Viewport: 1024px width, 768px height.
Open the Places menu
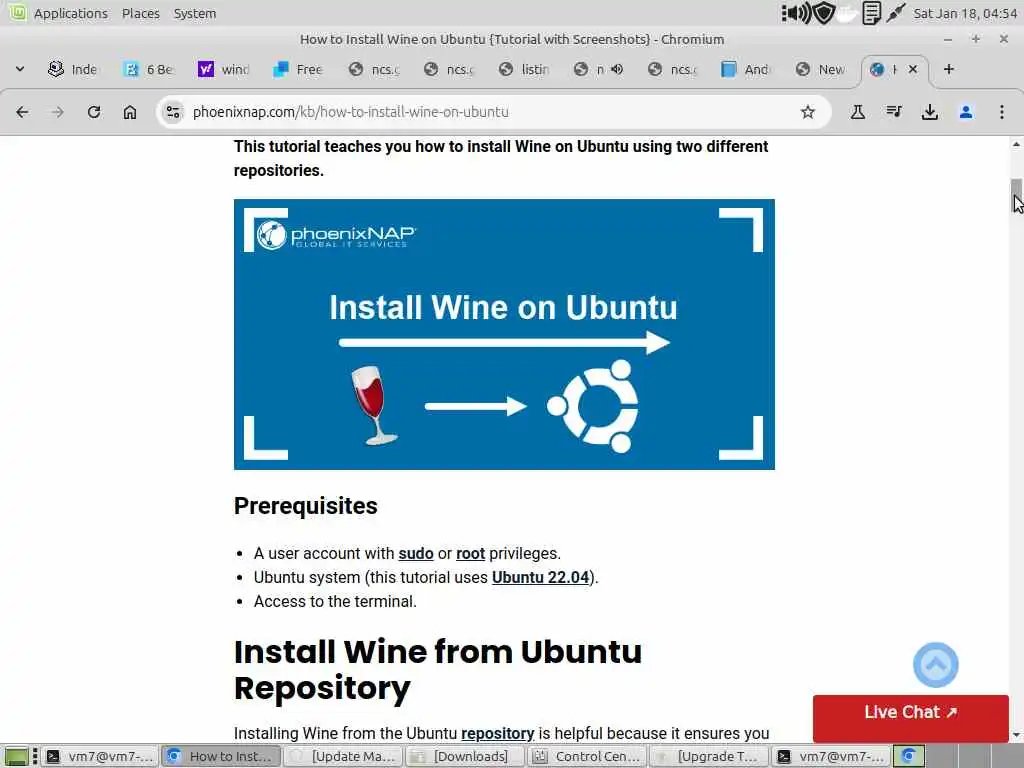click(x=140, y=13)
